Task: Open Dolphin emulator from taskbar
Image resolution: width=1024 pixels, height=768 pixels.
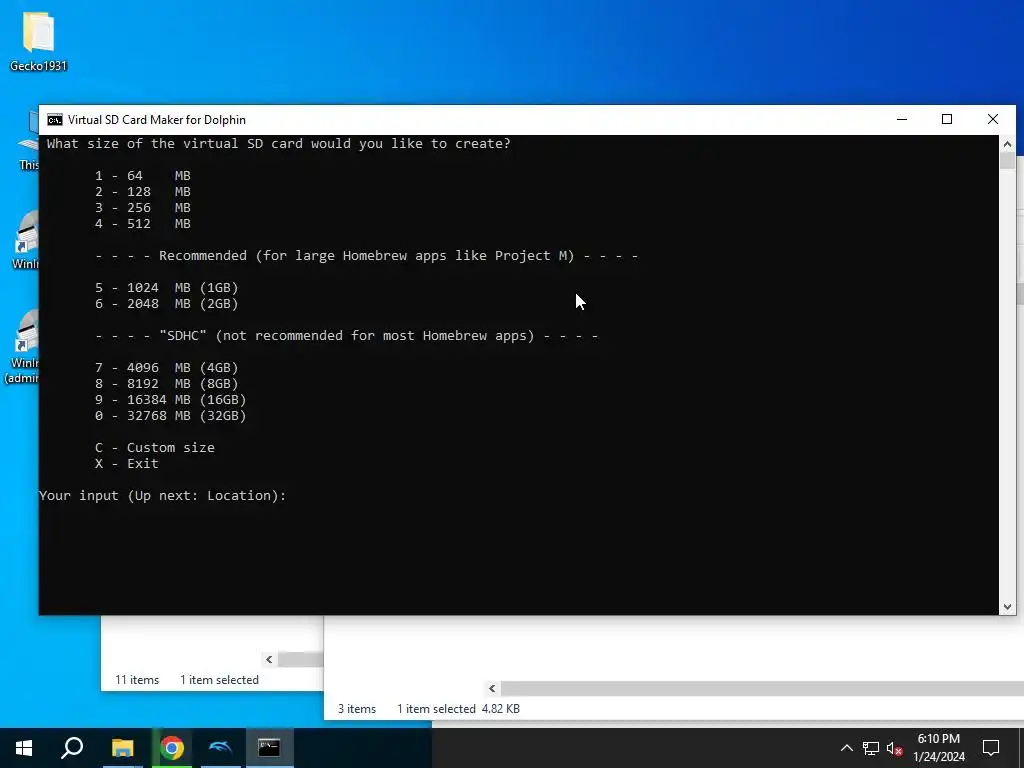Action: pos(221,748)
